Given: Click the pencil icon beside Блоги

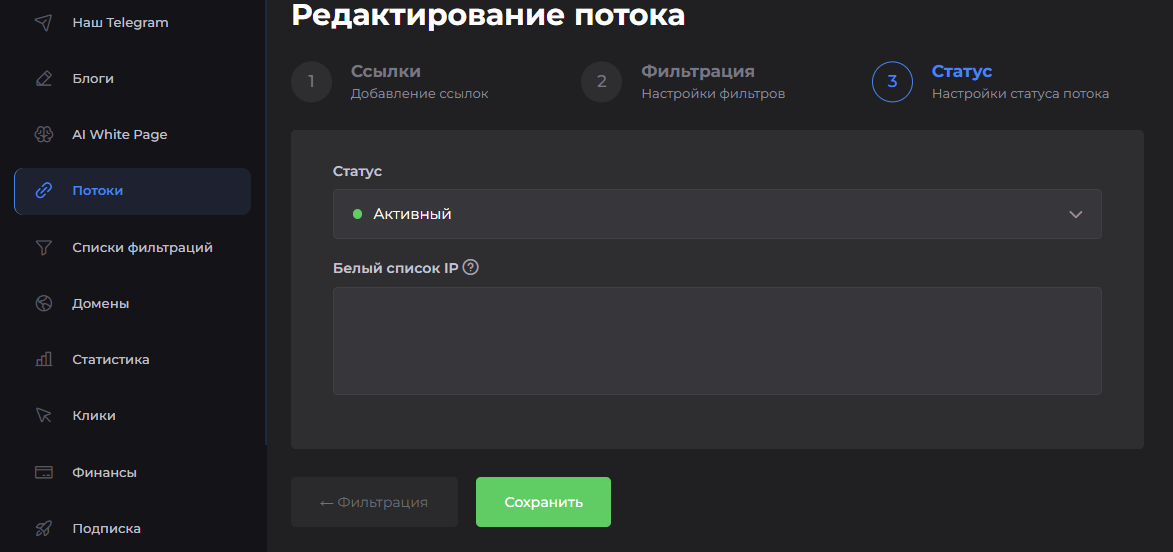Looking at the screenshot, I should pos(44,79).
